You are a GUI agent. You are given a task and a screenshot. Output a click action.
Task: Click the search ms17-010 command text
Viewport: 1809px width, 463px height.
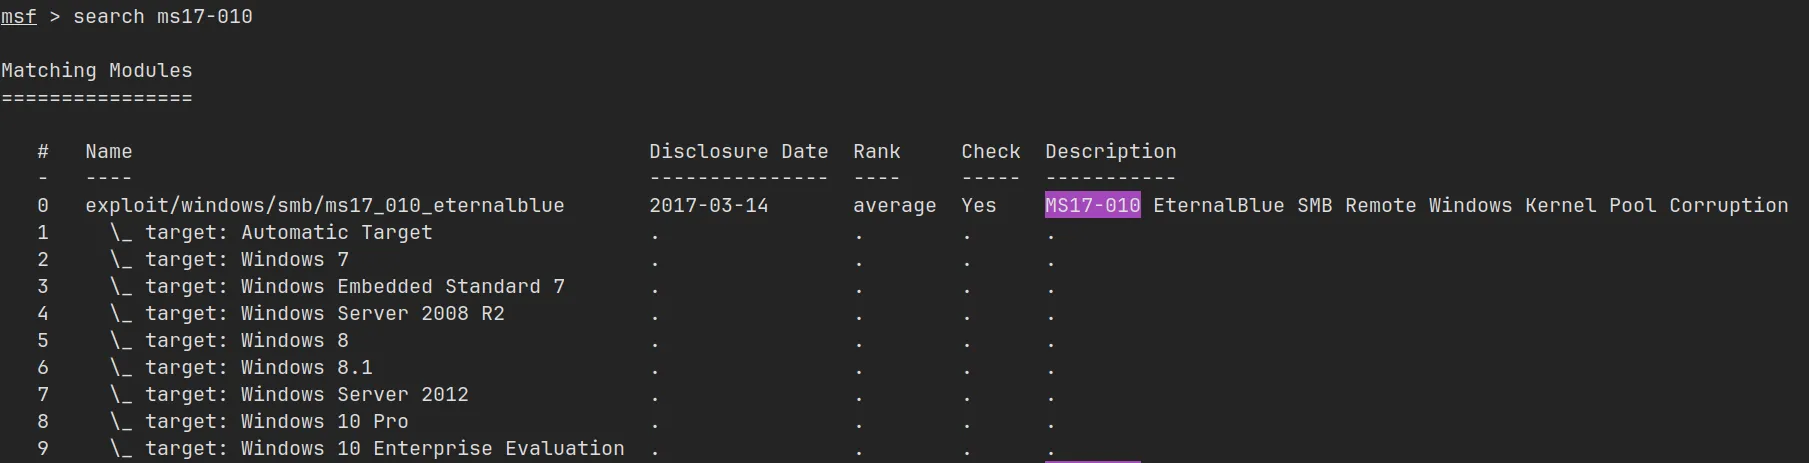coord(162,17)
